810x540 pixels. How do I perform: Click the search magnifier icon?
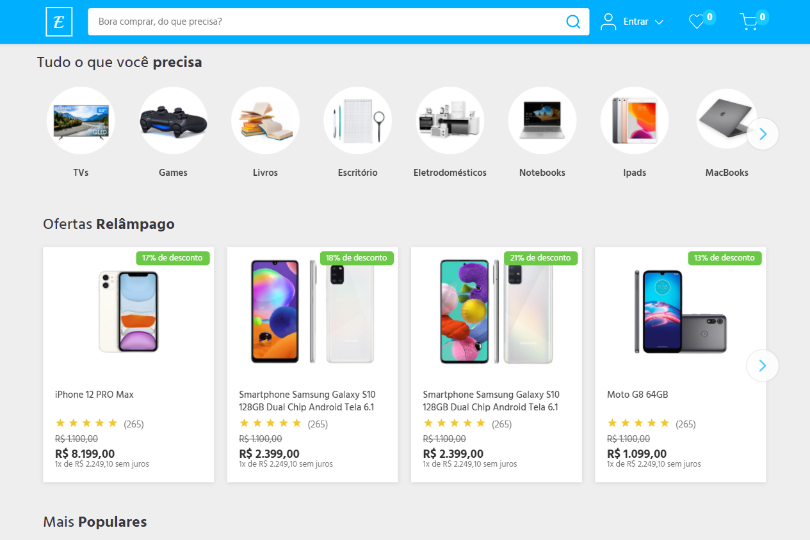[573, 21]
